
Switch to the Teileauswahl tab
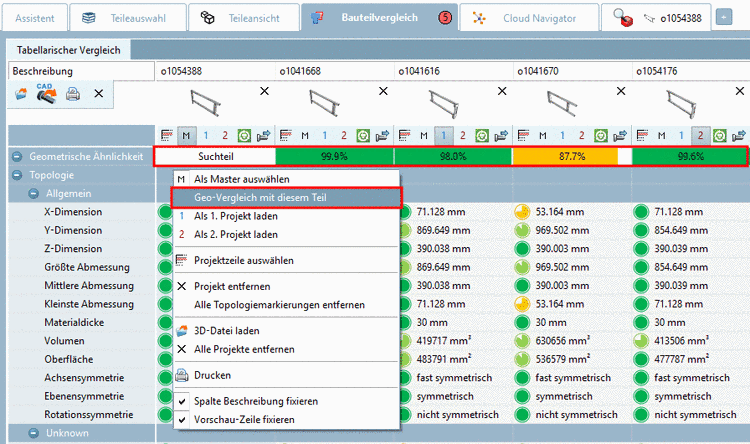tap(128, 18)
